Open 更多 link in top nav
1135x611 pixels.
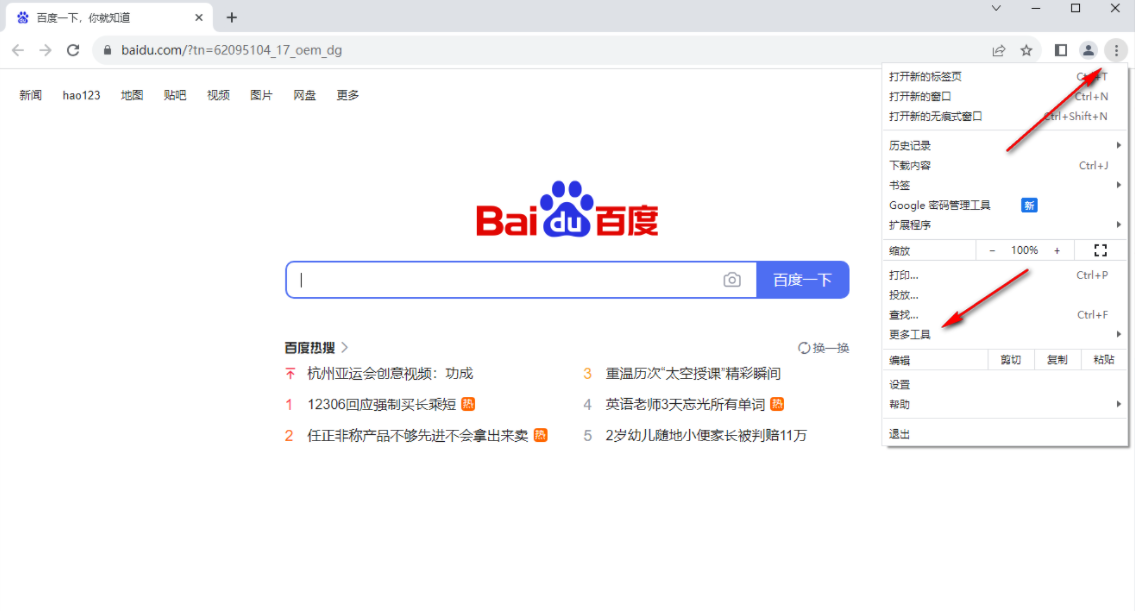pos(347,95)
